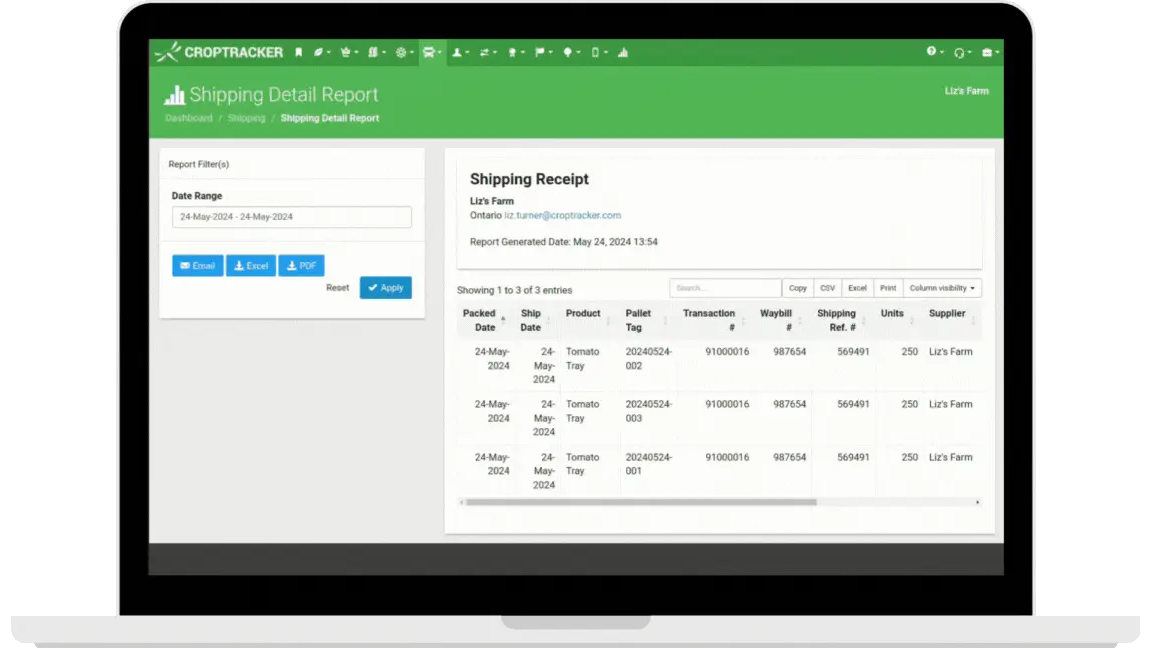
Task: Open the transfer arrows menu icon
Action: point(487,52)
